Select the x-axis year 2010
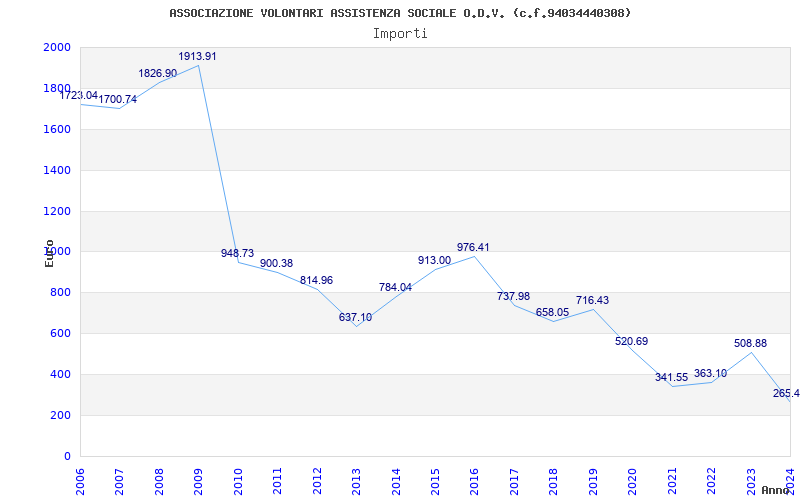 click(x=238, y=482)
